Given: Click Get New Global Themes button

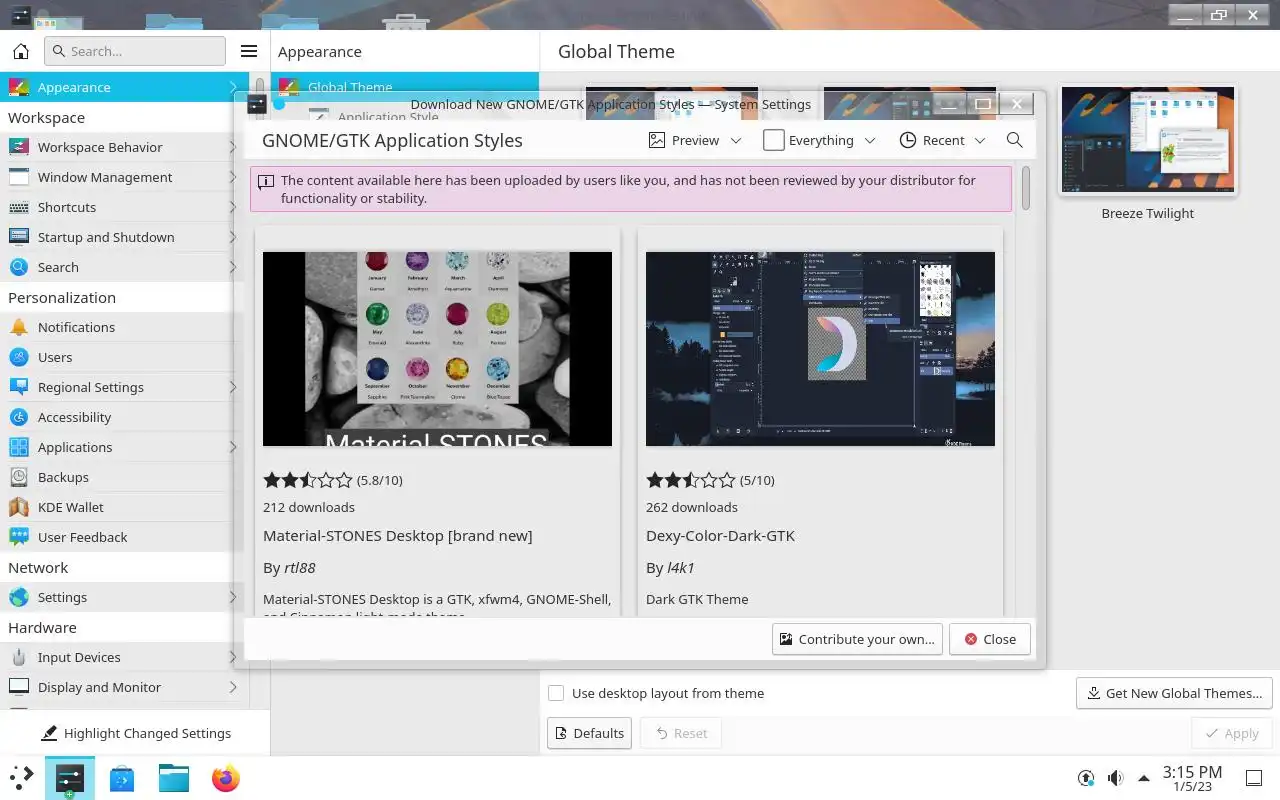Looking at the screenshot, I should 1174,693.
